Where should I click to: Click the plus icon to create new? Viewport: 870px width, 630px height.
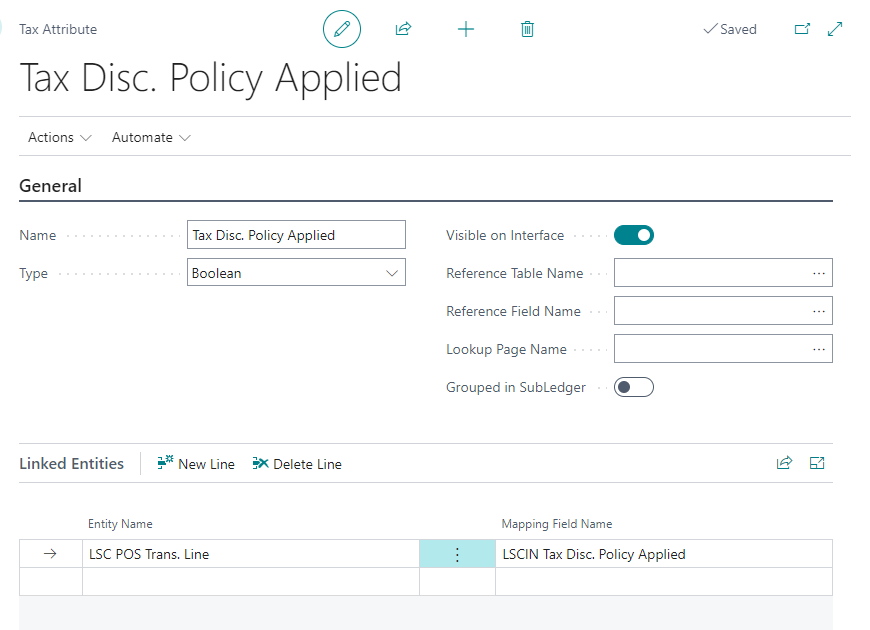coord(465,29)
